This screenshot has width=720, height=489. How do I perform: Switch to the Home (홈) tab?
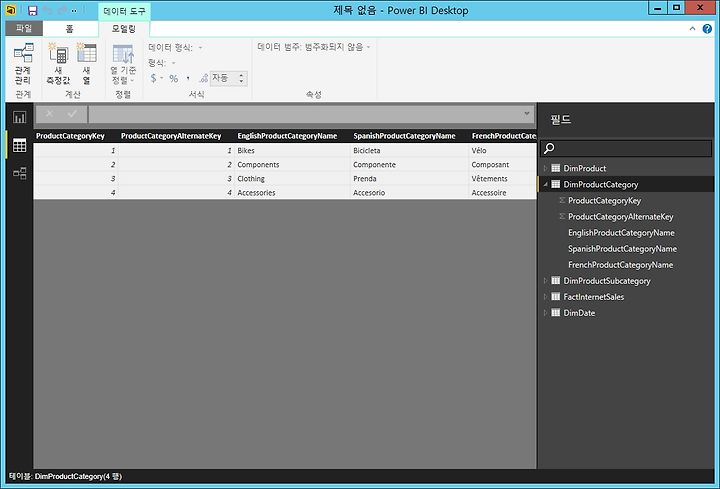(x=69, y=29)
